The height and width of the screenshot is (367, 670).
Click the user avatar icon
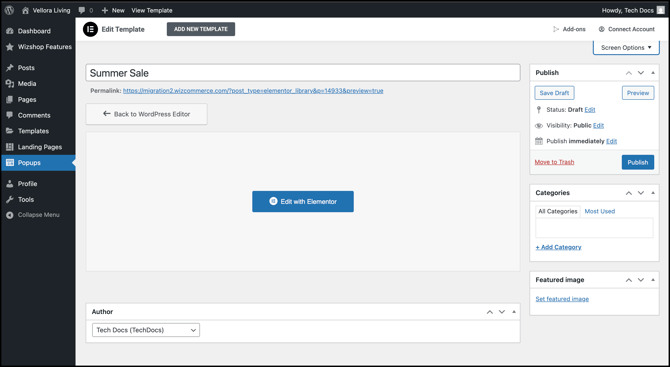tap(661, 10)
